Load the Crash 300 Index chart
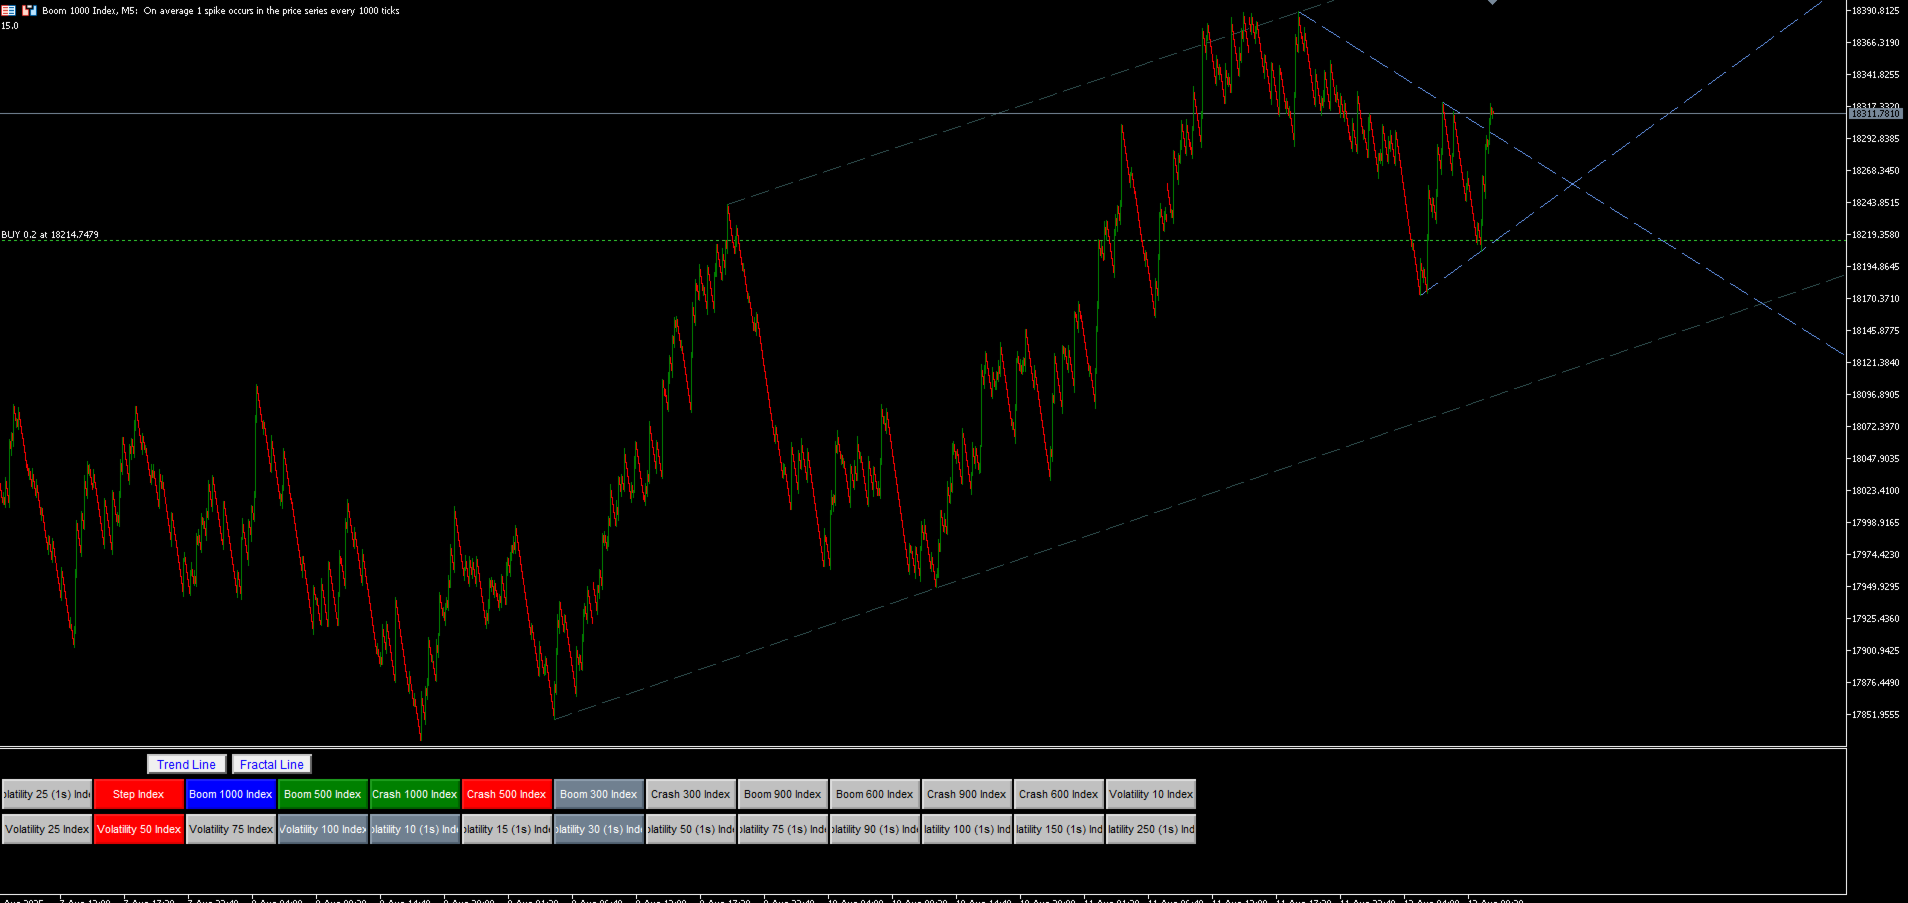Image resolution: width=1908 pixels, height=903 pixels. 691,794
